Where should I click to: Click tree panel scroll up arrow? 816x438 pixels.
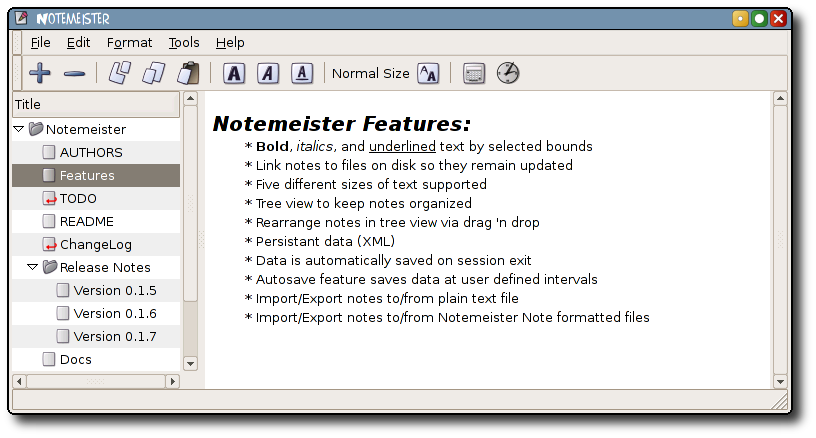click(x=190, y=98)
